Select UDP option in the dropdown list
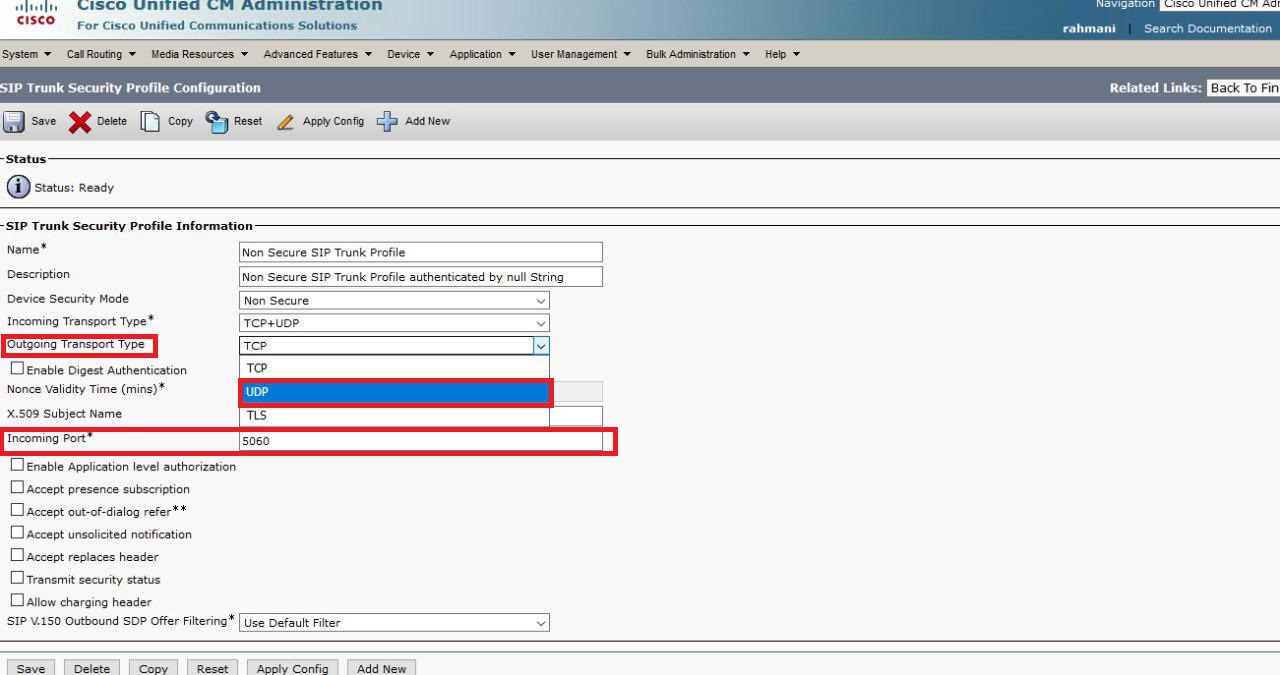1280x675 pixels. 395,392
